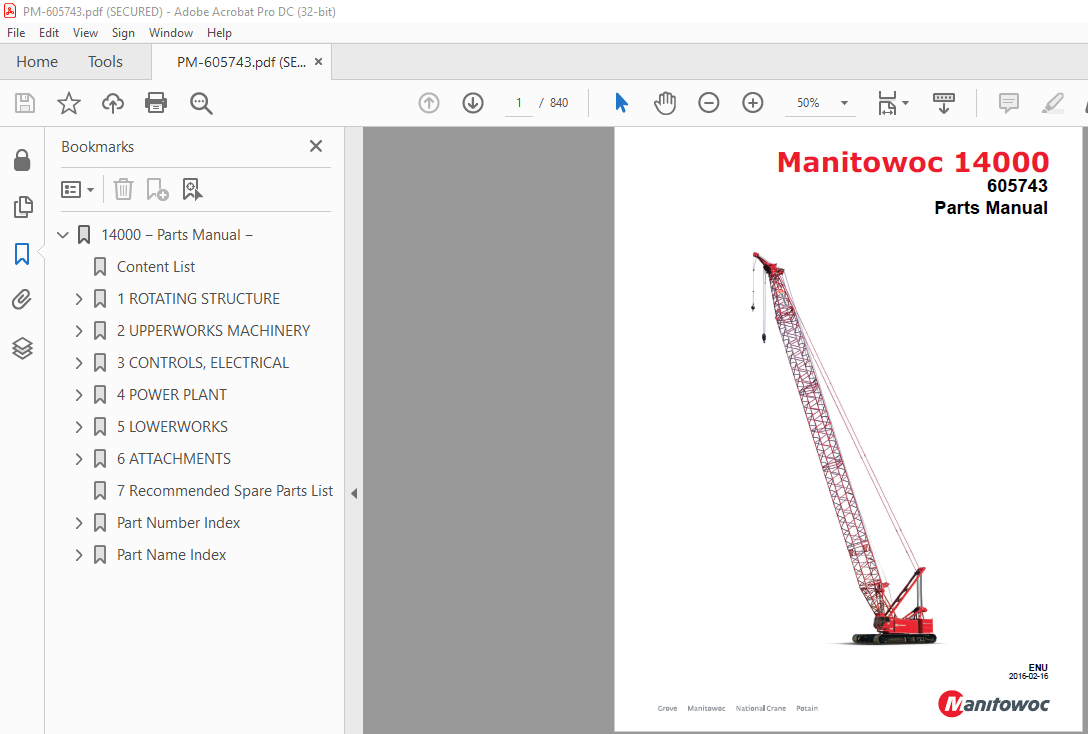1088x734 pixels.
Task: Go to 1 ROTATING STRUCTURE bookmark
Action: click(x=198, y=299)
